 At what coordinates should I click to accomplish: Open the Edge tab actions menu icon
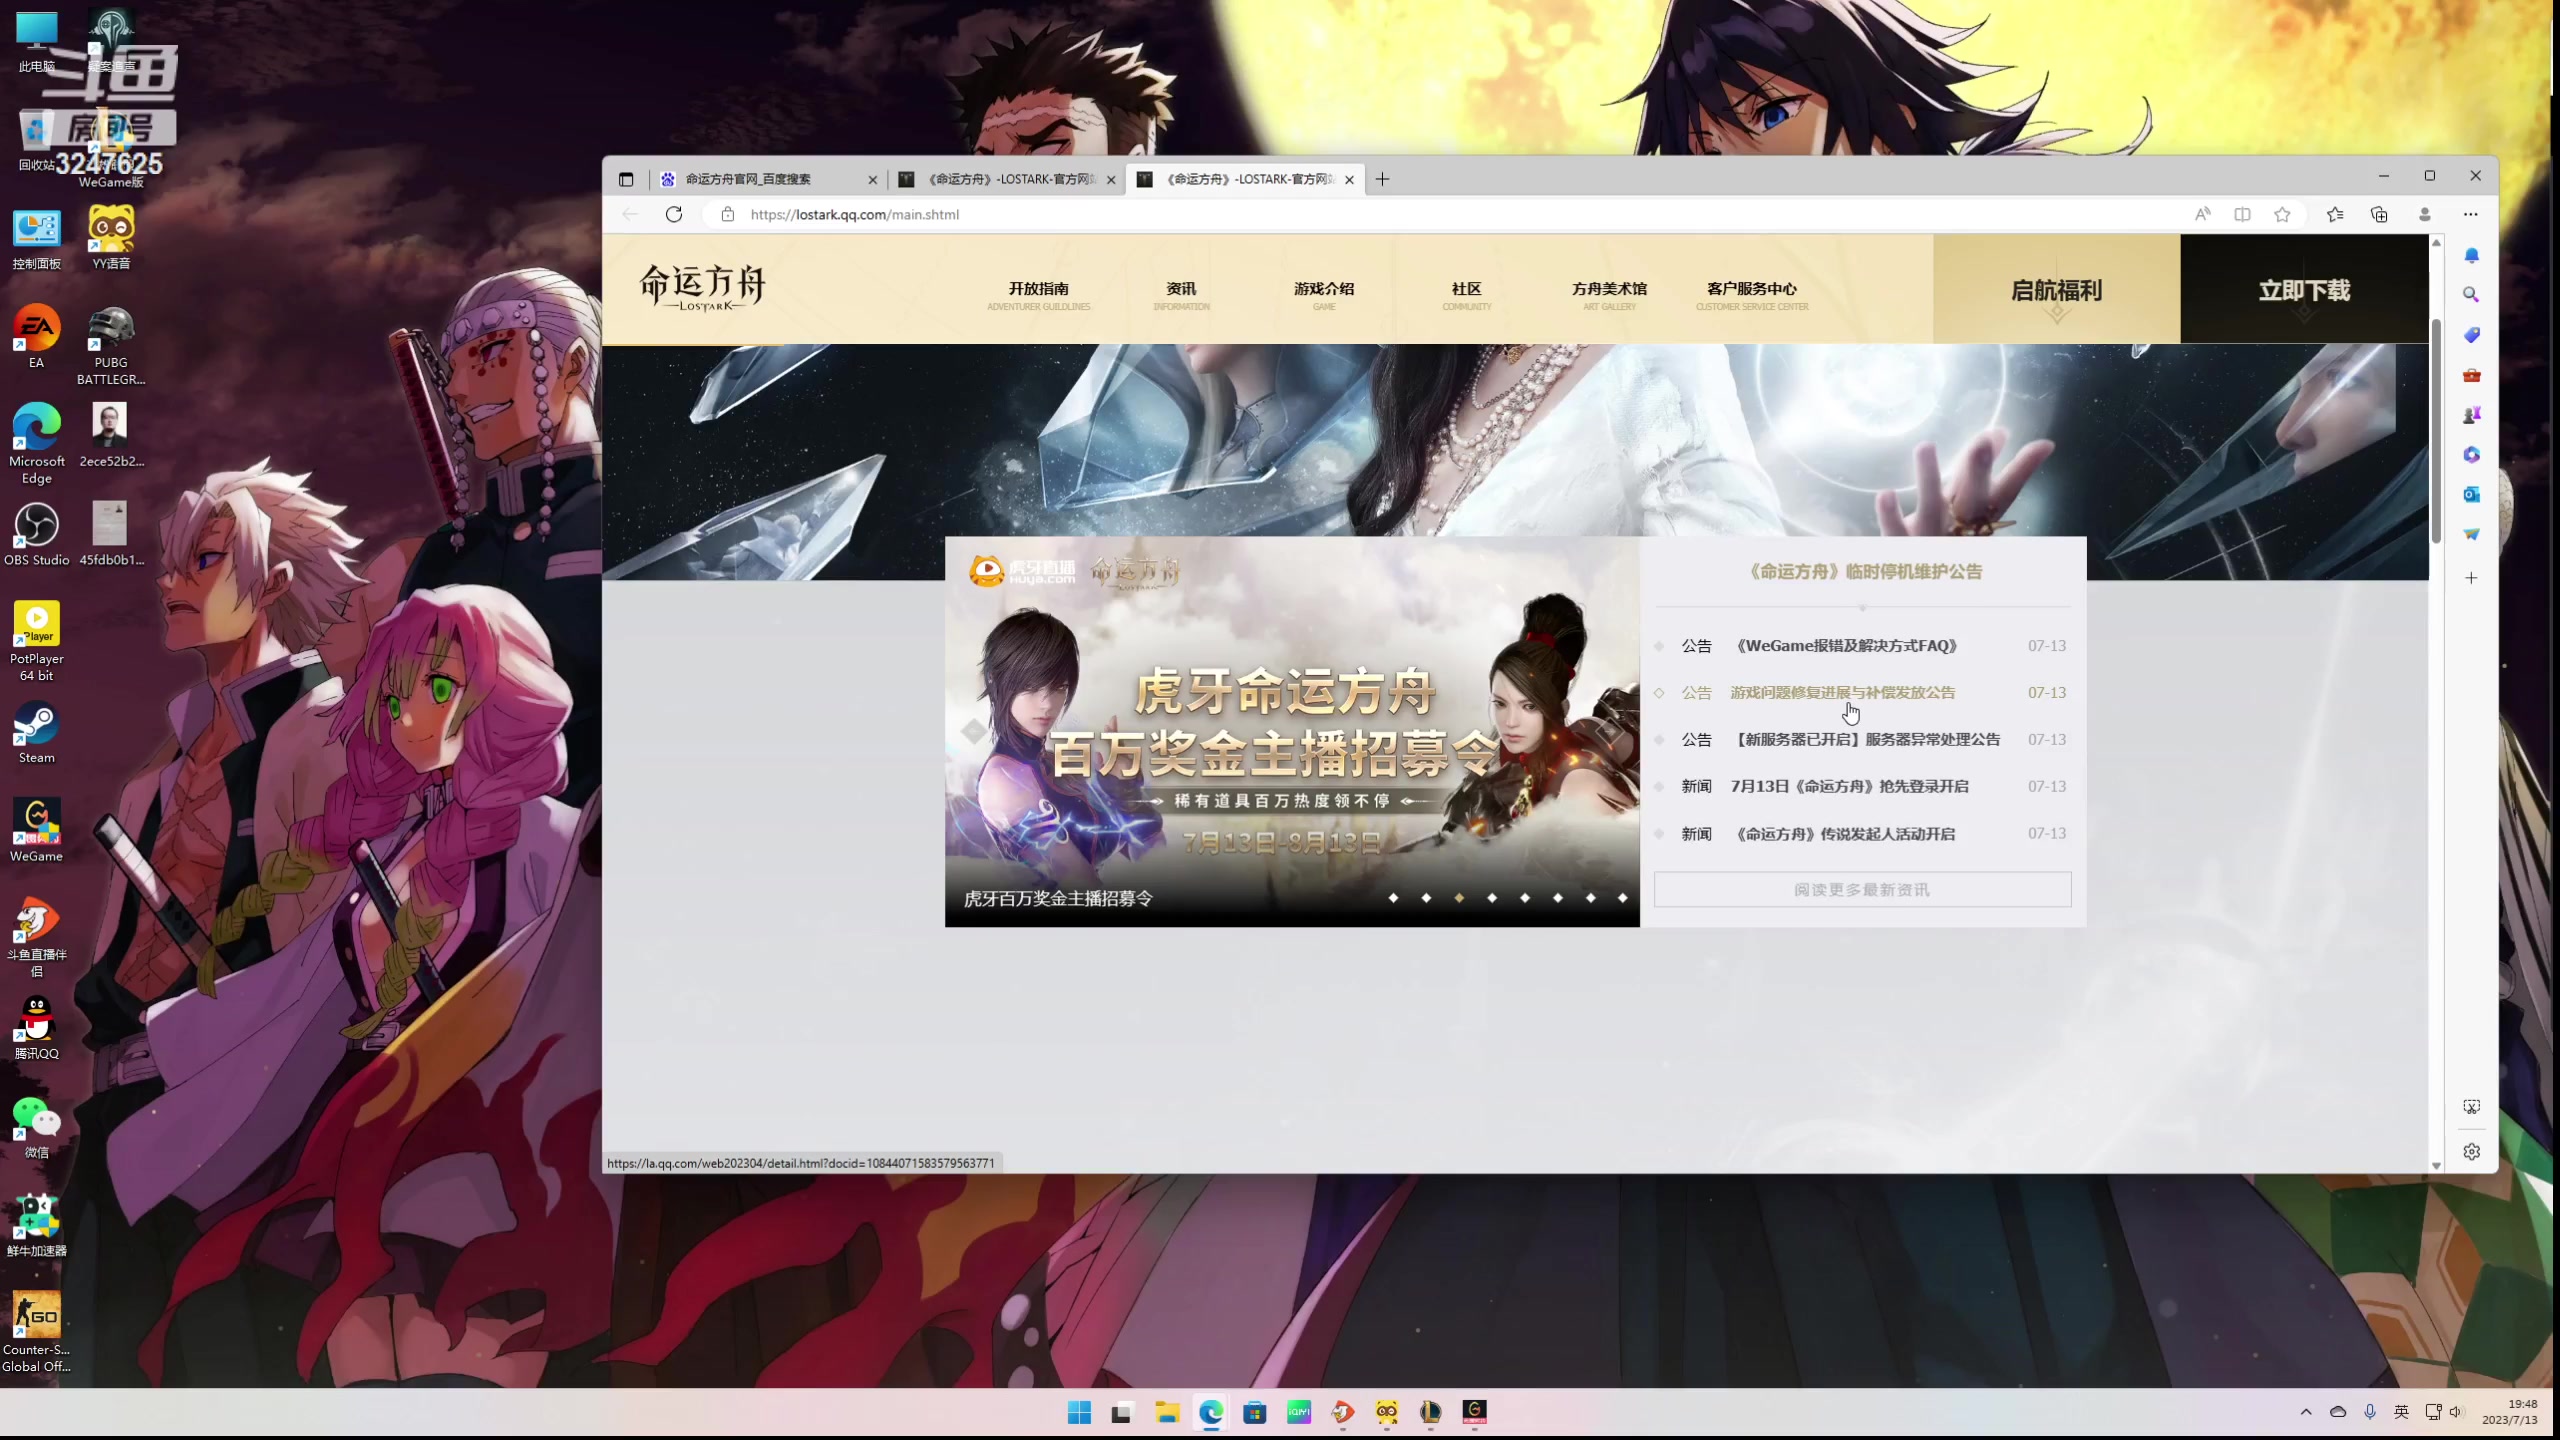[626, 179]
